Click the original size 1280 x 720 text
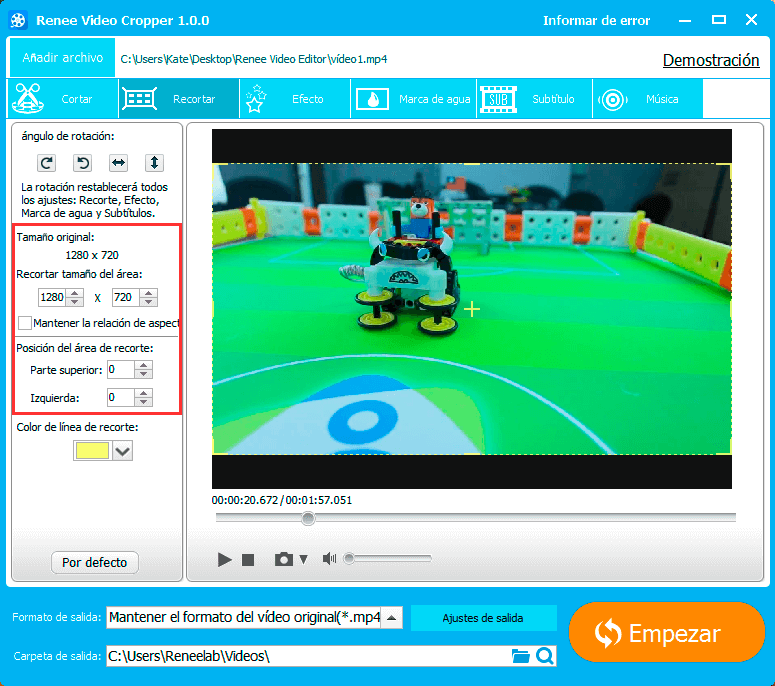775x686 pixels. point(92,255)
